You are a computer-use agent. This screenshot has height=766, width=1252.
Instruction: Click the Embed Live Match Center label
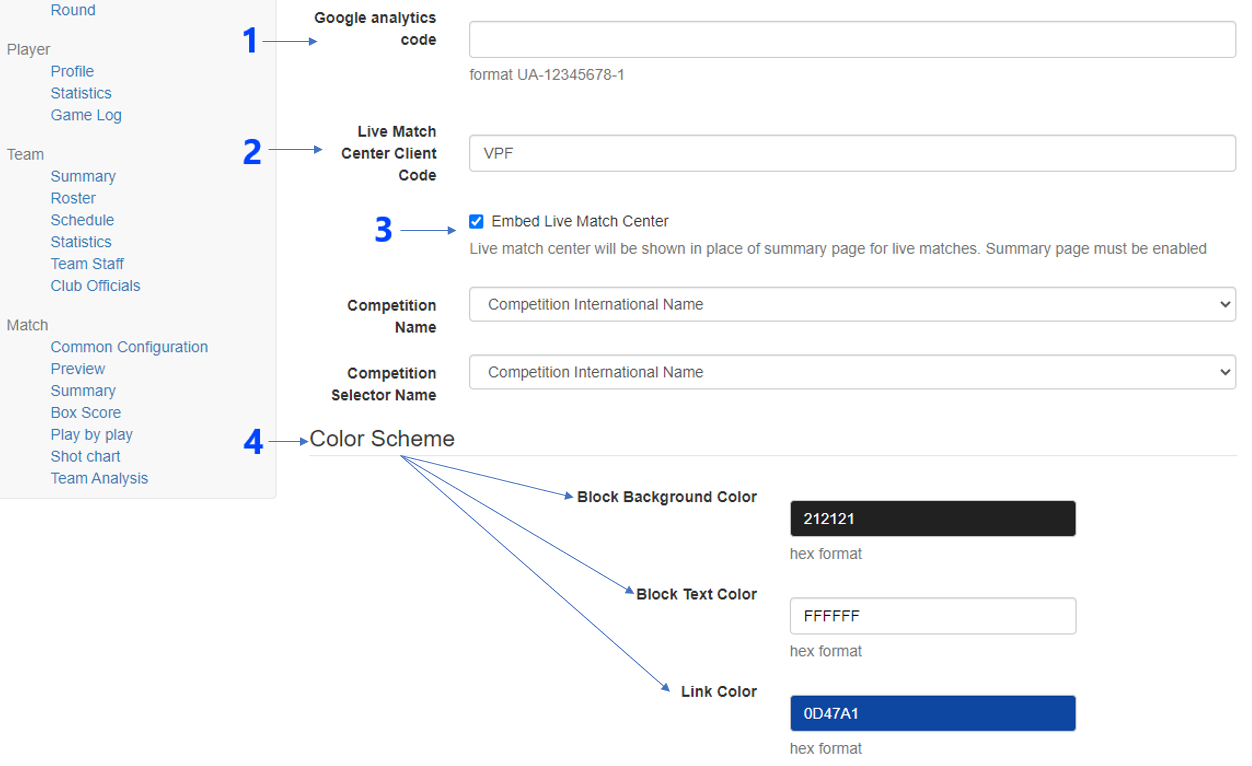coord(580,222)
